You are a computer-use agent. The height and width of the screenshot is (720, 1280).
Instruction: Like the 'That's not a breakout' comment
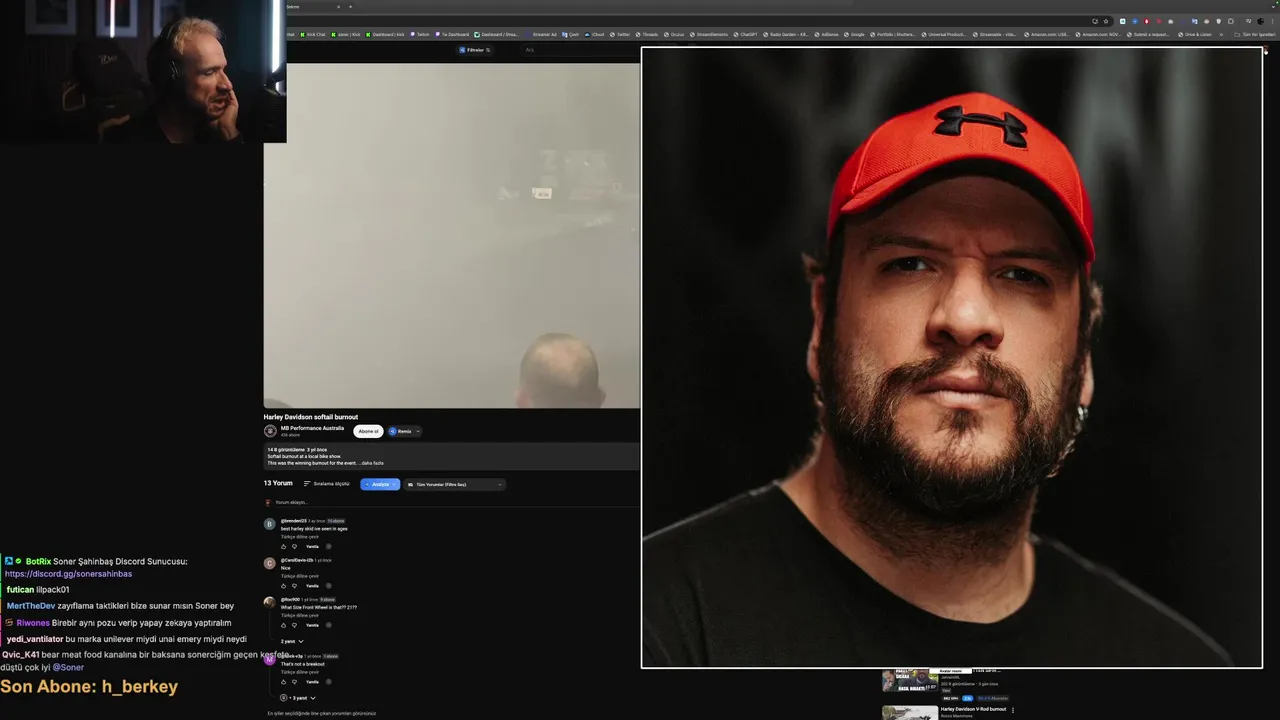(x=283, y=682)
